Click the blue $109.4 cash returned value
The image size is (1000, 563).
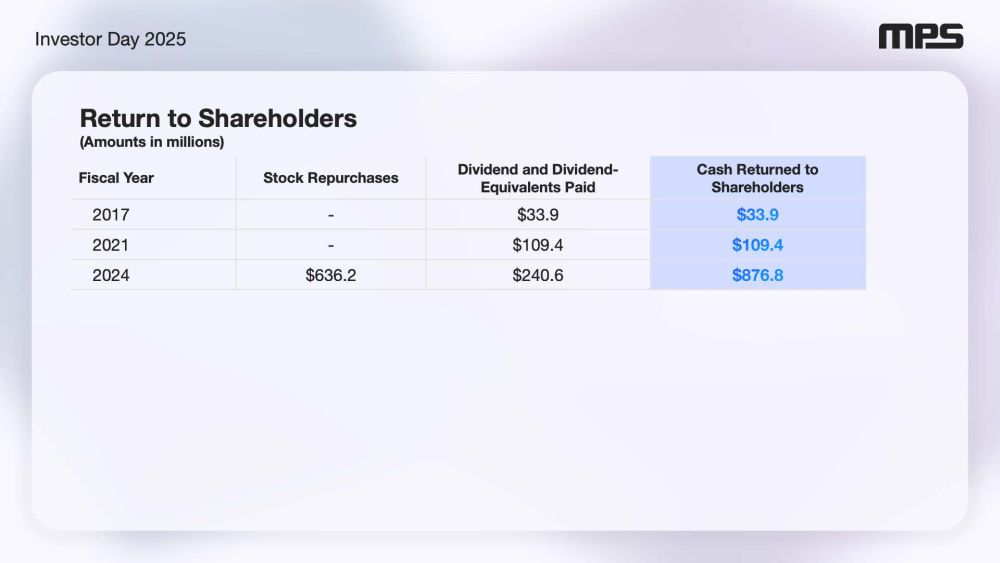pos(757,245)
